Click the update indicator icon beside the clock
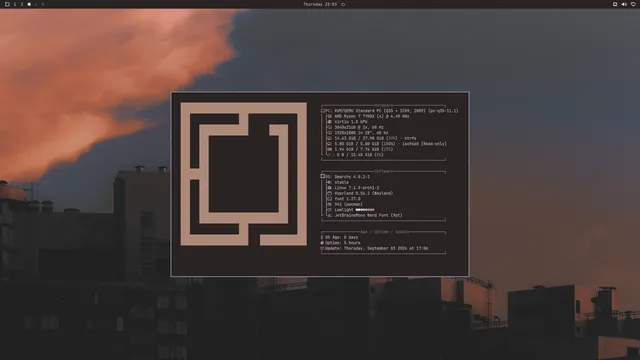Screen dimensions: 640x360 [343, 4]
